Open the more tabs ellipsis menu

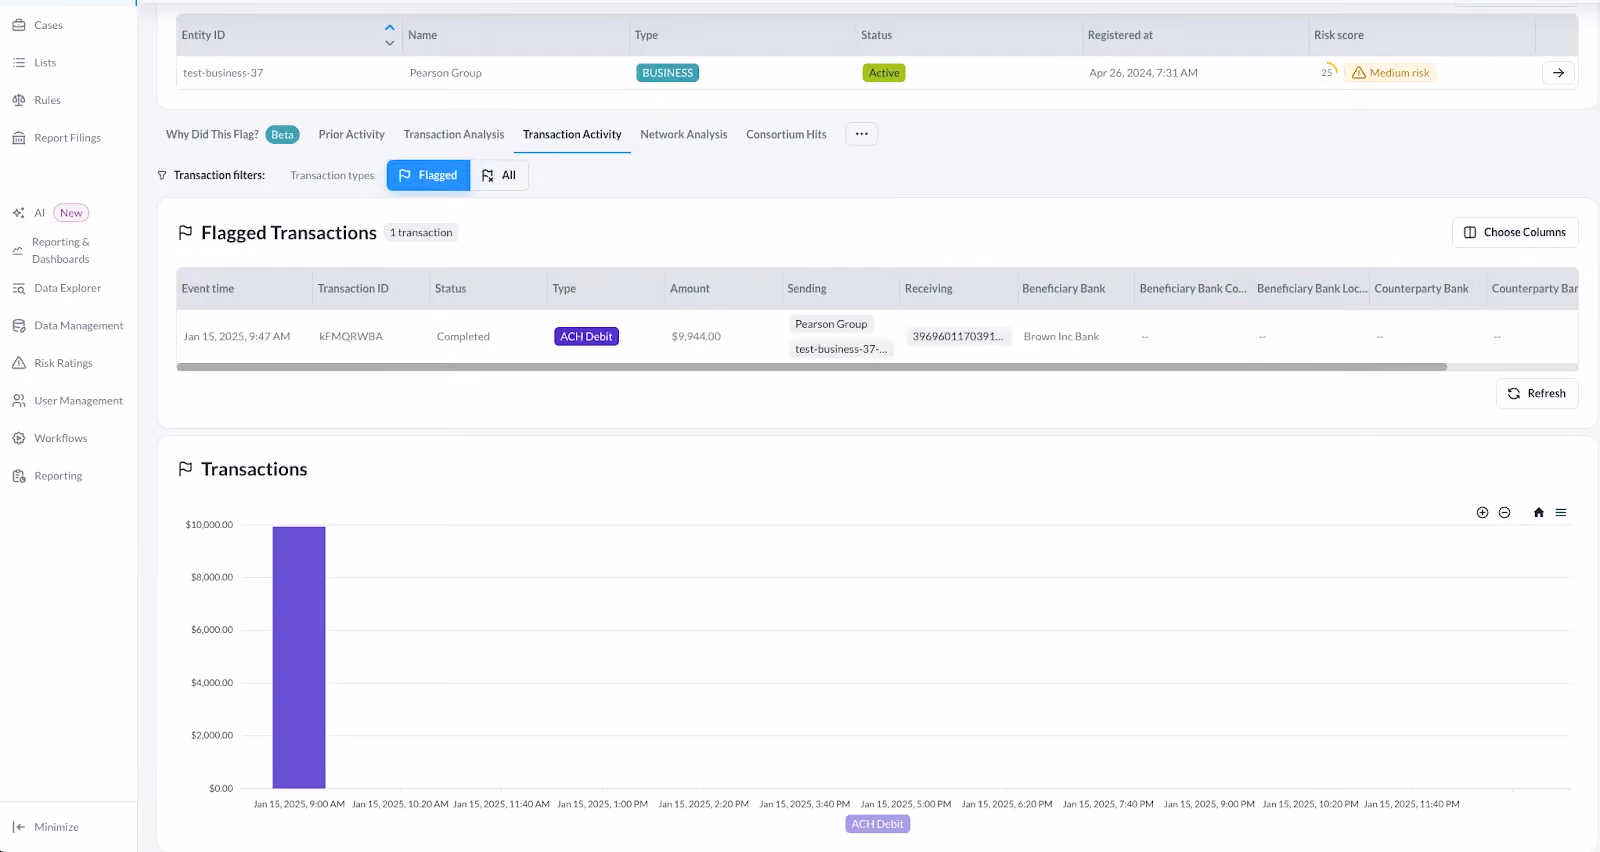coord(861,134)
